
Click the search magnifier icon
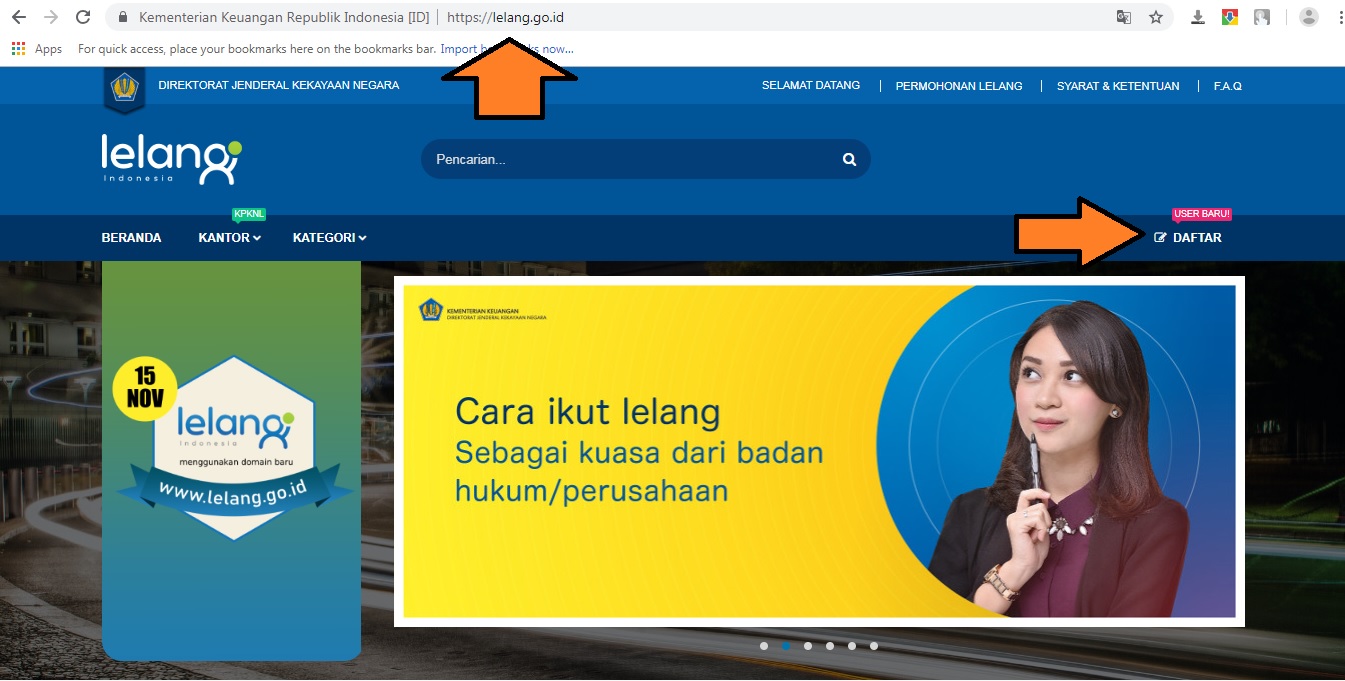point(848,159)
